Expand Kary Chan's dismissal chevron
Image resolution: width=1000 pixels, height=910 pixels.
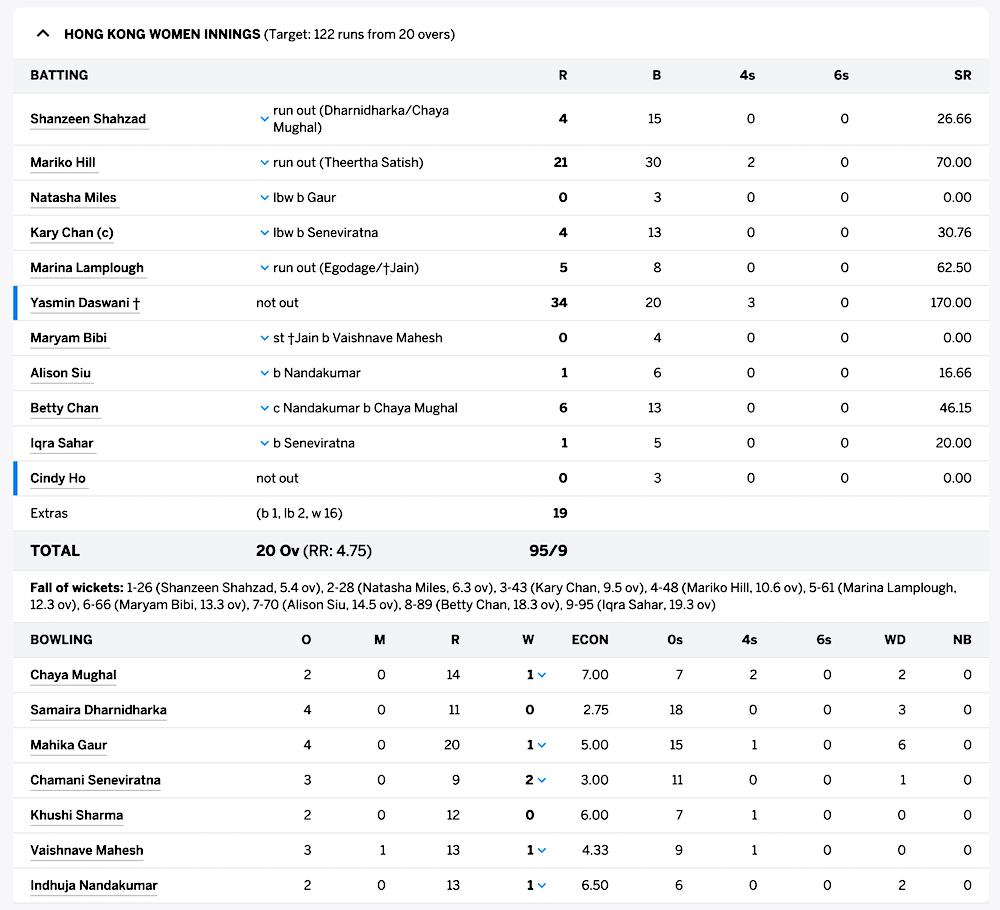263,232
